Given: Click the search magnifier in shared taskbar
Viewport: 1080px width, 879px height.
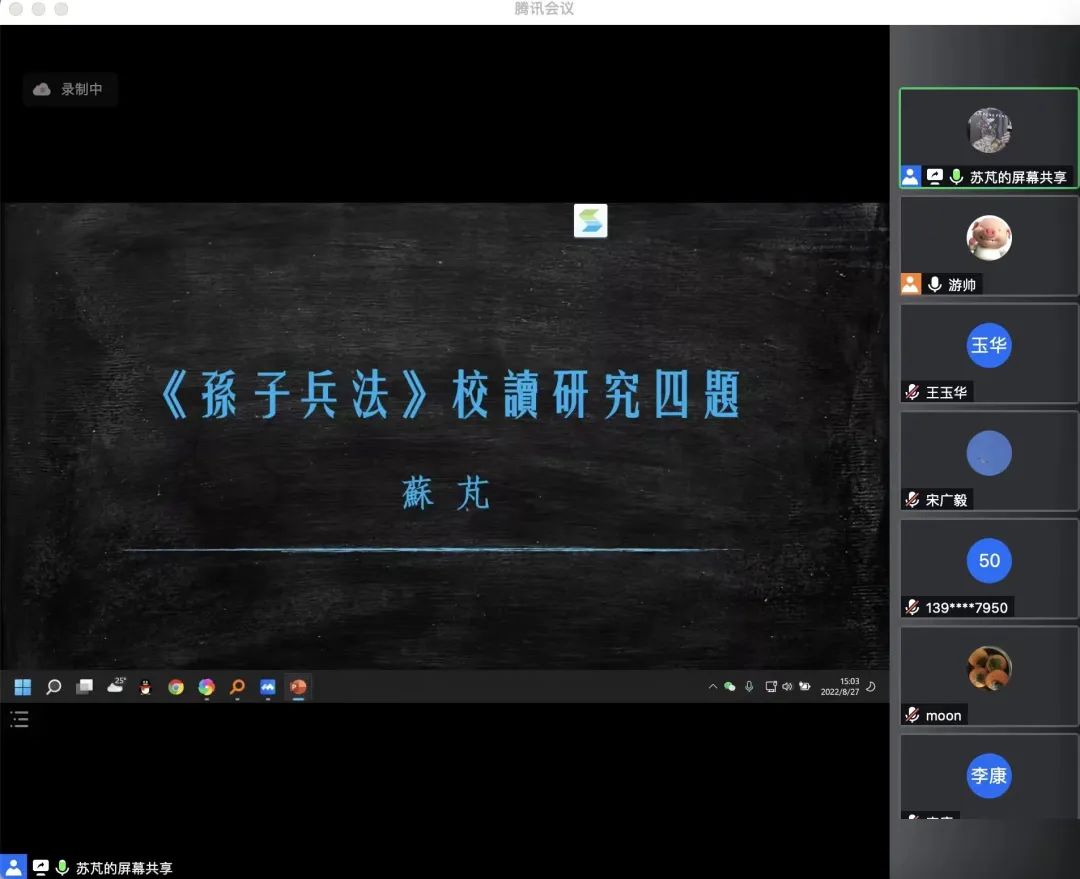Looking at the screenshot, I should point(54,687).
